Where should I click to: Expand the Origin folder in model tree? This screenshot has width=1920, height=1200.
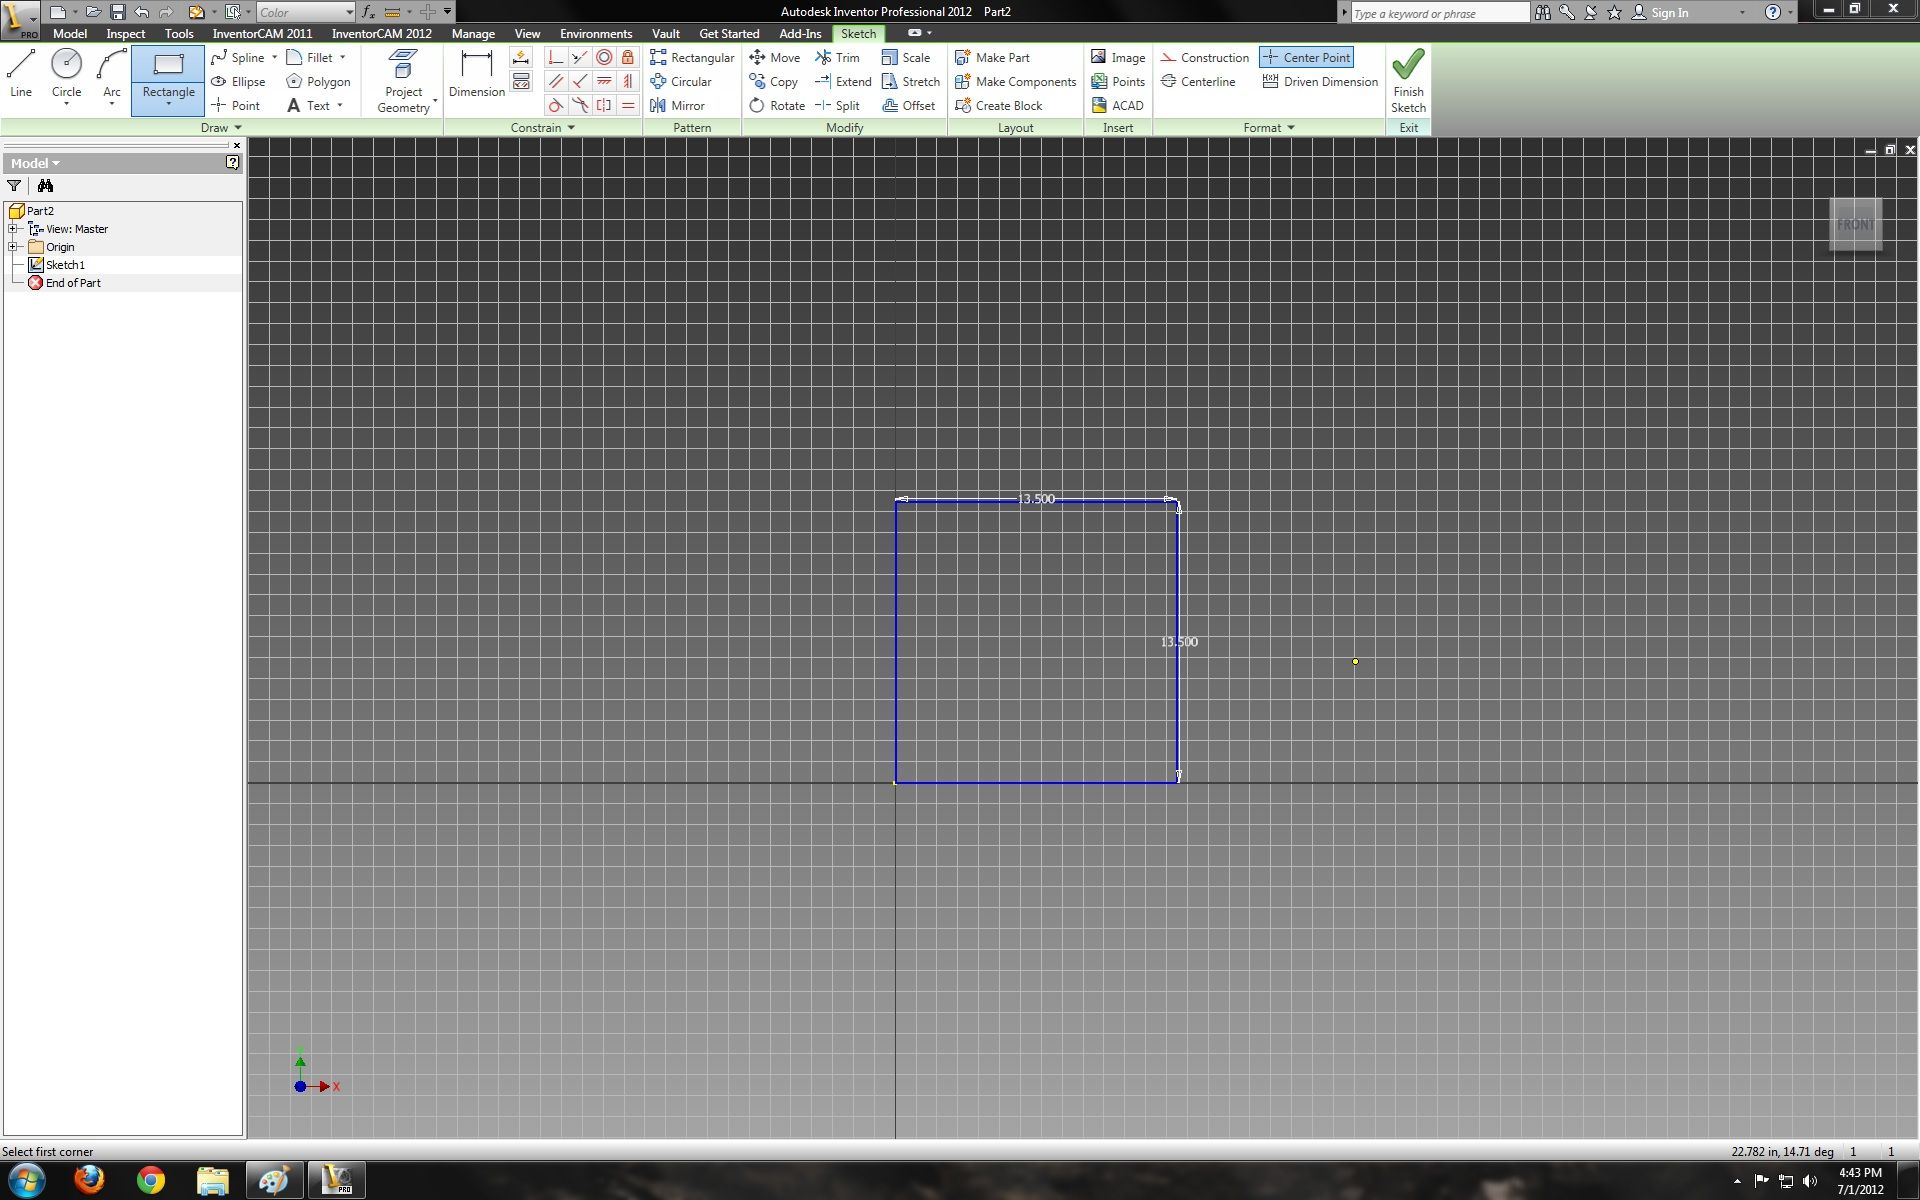11,246
